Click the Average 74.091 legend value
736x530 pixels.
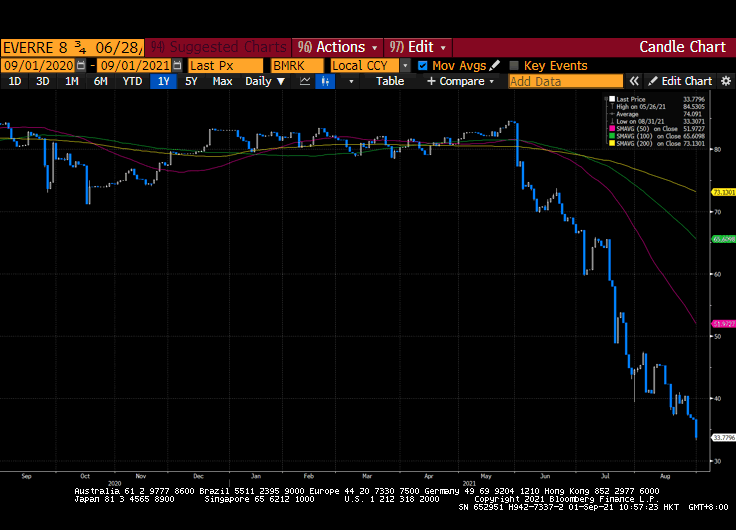coord(692,114)
